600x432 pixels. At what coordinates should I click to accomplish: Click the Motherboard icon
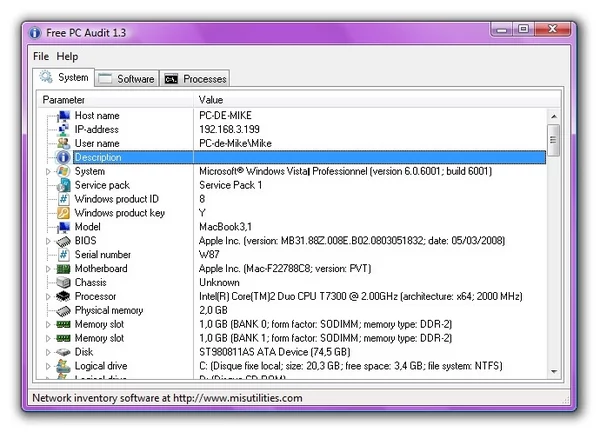[x=64, y=269]
